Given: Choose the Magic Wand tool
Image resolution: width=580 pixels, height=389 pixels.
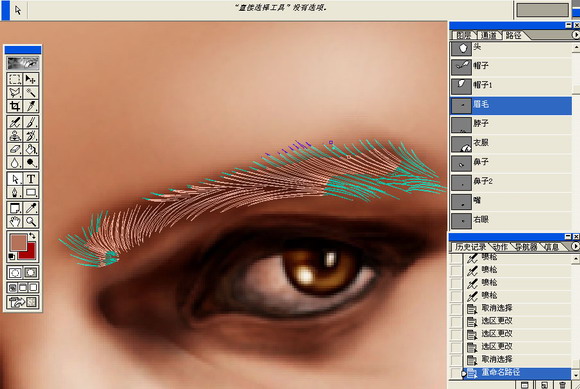Looking at the screenshot, I should [x=31, y=92].
